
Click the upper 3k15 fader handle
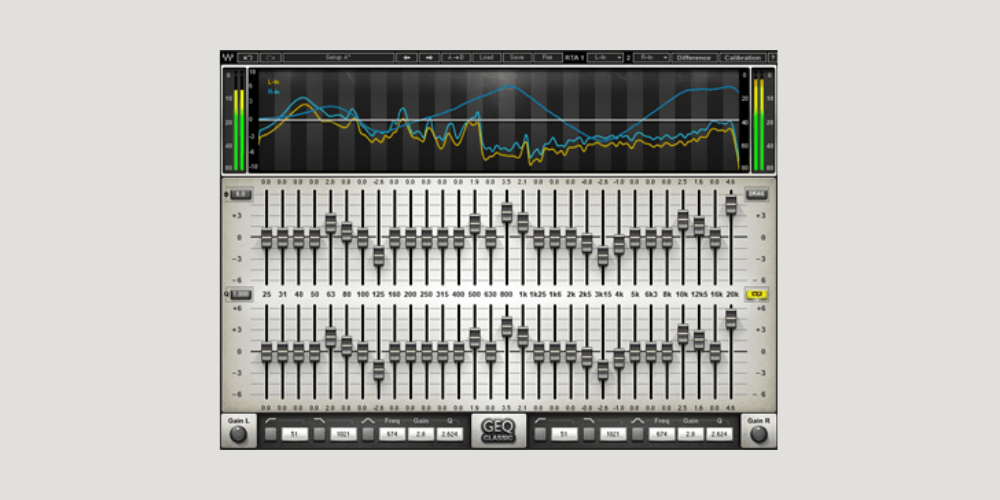coord(603,256)
